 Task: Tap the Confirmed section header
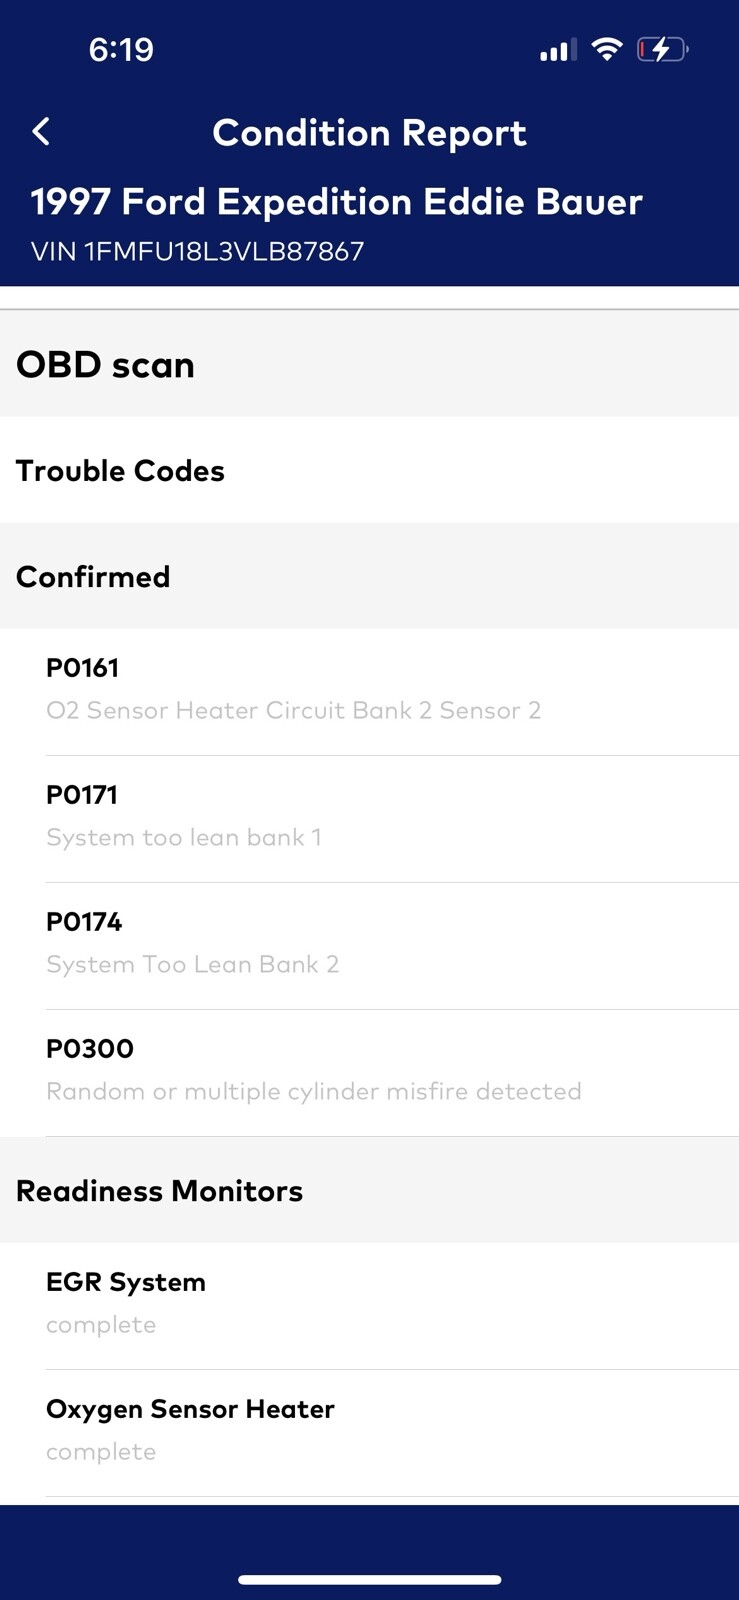93,577
